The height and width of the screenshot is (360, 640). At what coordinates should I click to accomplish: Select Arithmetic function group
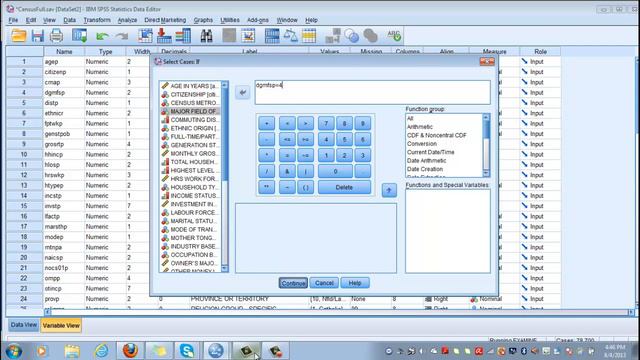420,127
